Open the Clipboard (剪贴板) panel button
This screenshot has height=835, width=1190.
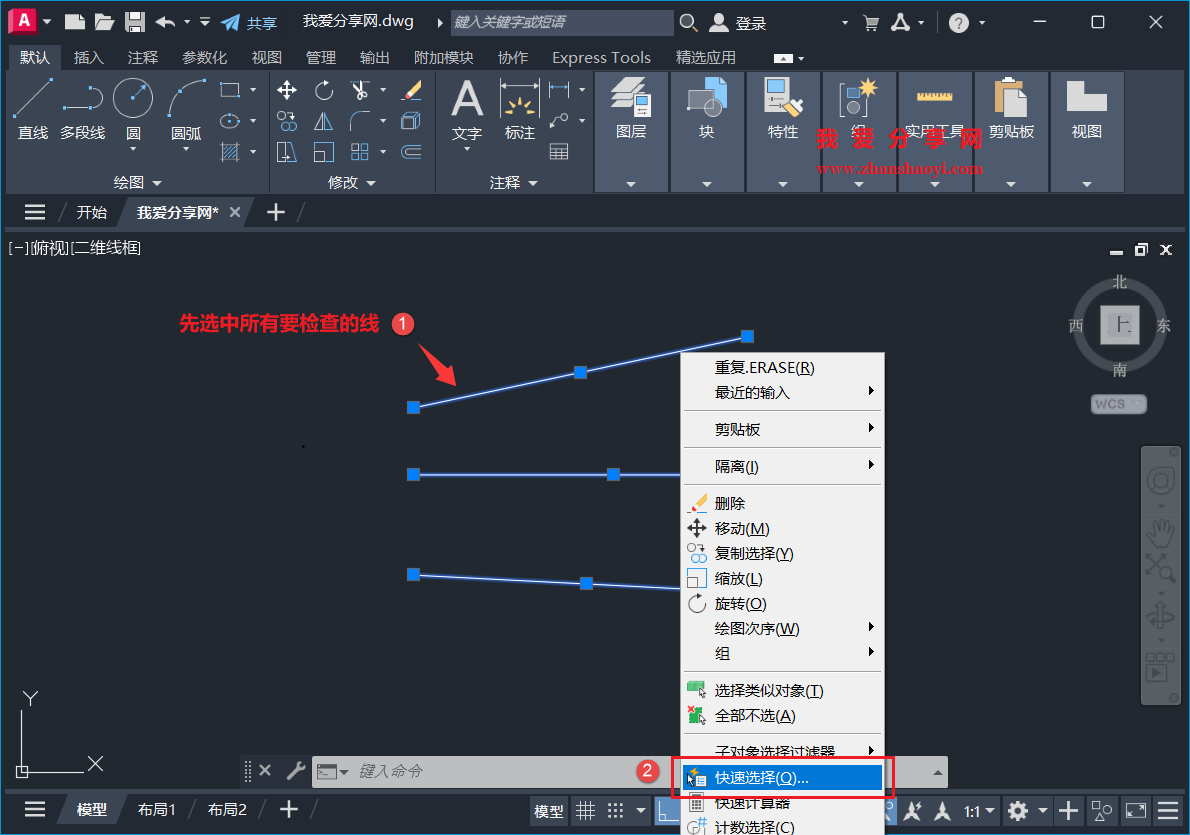[1011, 131]
